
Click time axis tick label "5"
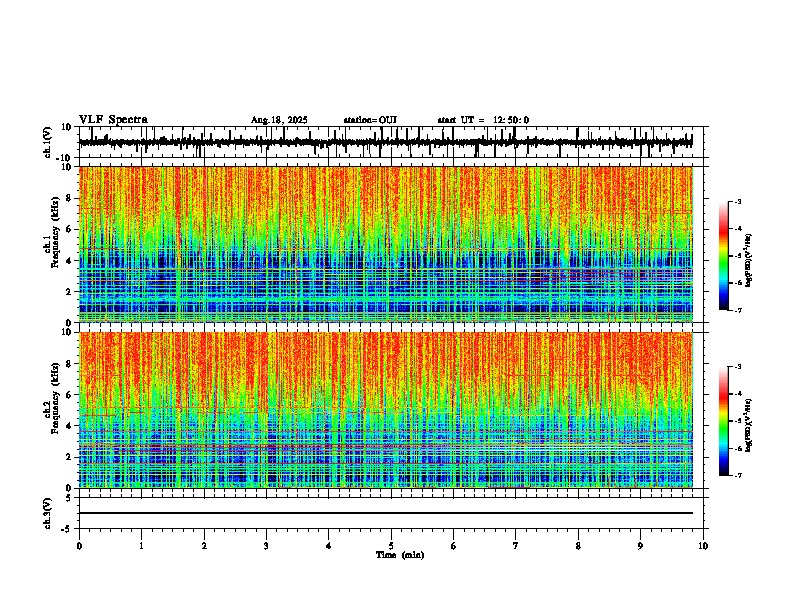(x=391, y=546)
